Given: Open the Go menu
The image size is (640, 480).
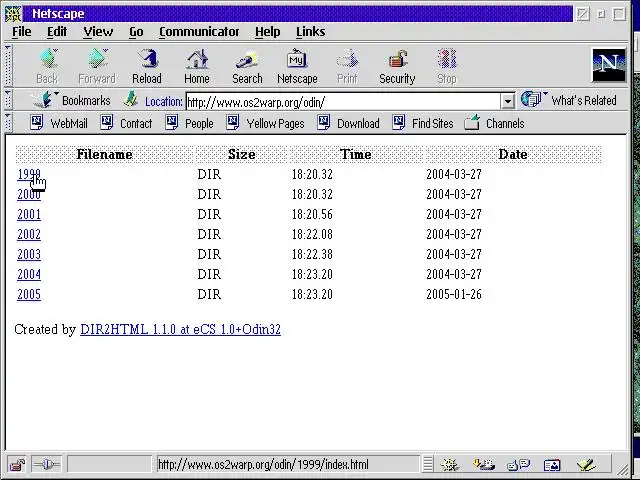Looking at the screenshot, I should click(136, 31).
